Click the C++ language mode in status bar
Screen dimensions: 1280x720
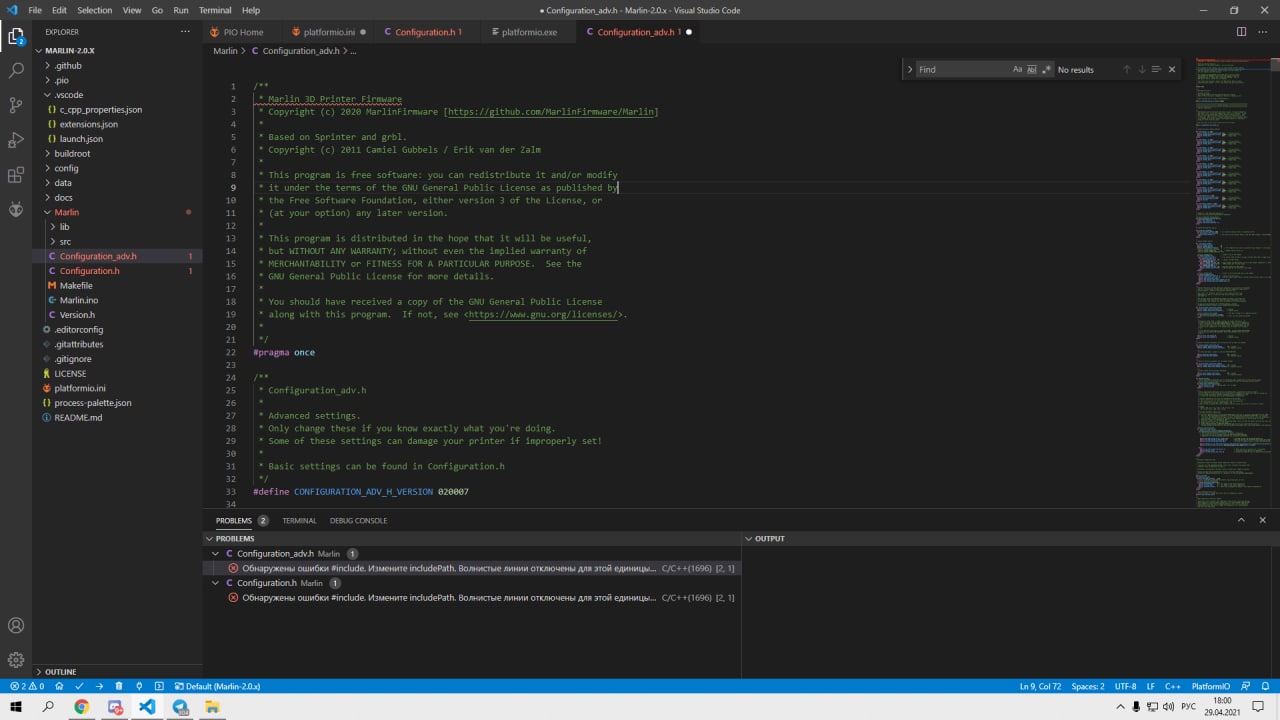coord(1172,687)
